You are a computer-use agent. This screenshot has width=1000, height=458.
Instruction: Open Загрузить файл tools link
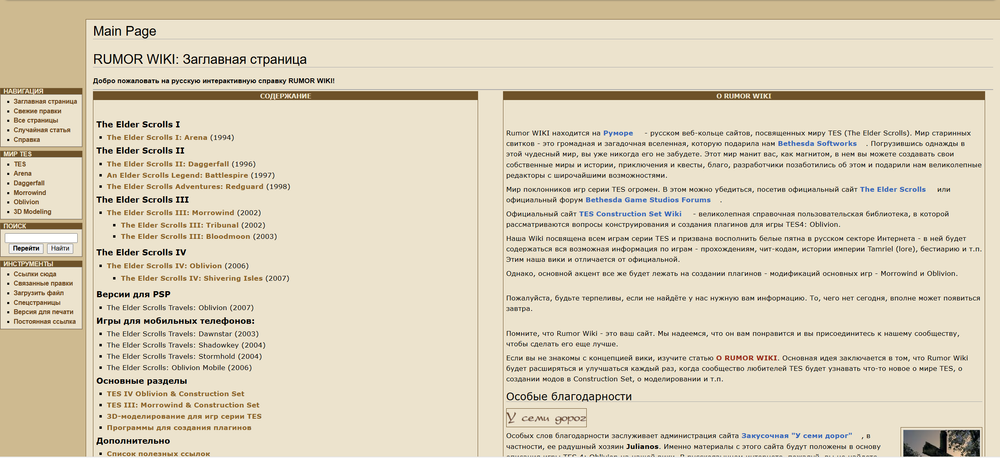pyautogui.click(x=38, y=293)
